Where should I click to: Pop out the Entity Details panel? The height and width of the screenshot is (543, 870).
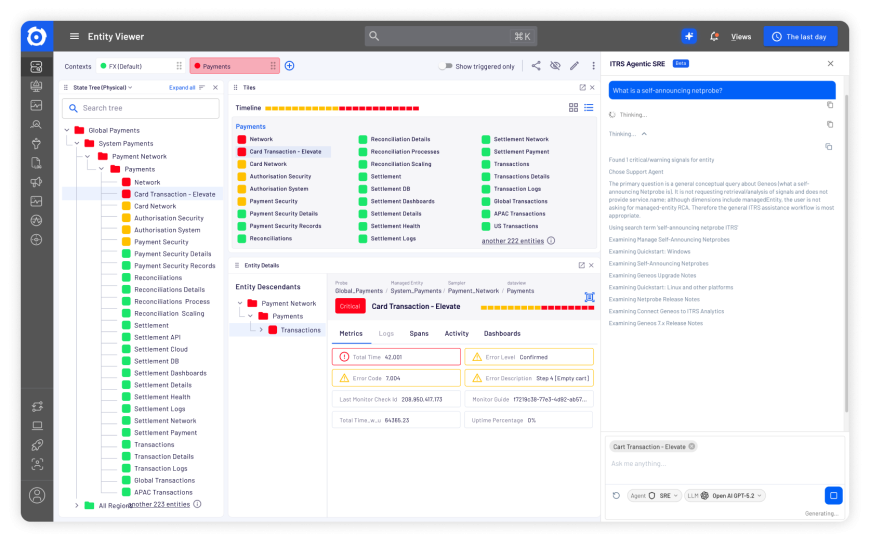point(581,265)
